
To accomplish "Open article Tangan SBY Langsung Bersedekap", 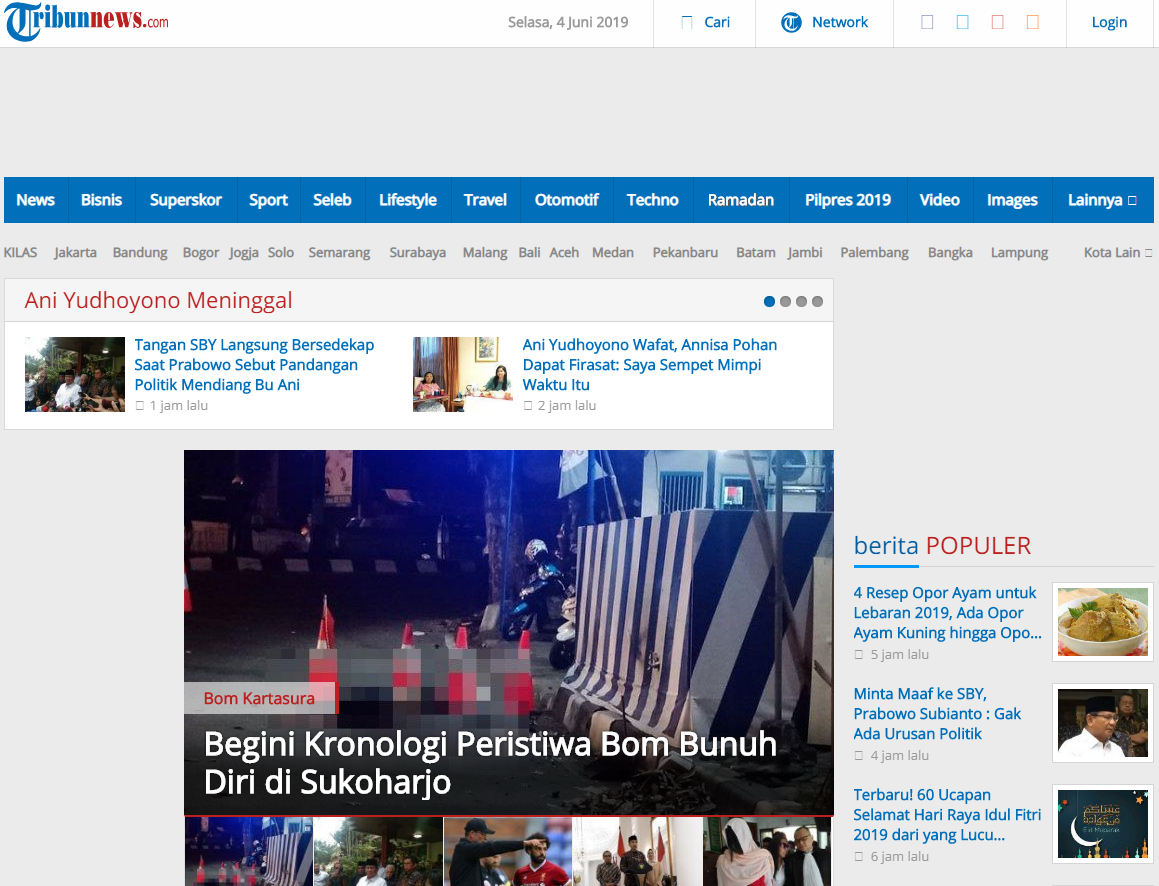I will (x=254, y=365).
